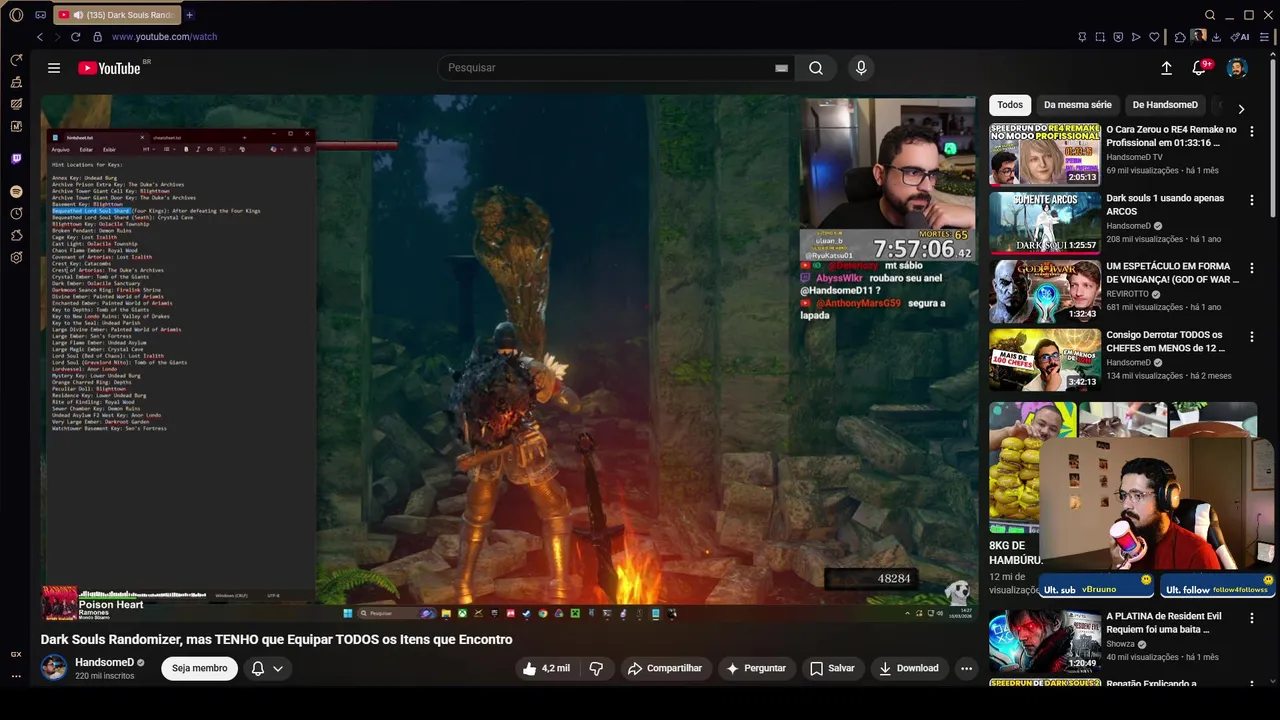Click the Perguntar ask button
Viewport: 1280px width, 720px height.
[756, 668]
